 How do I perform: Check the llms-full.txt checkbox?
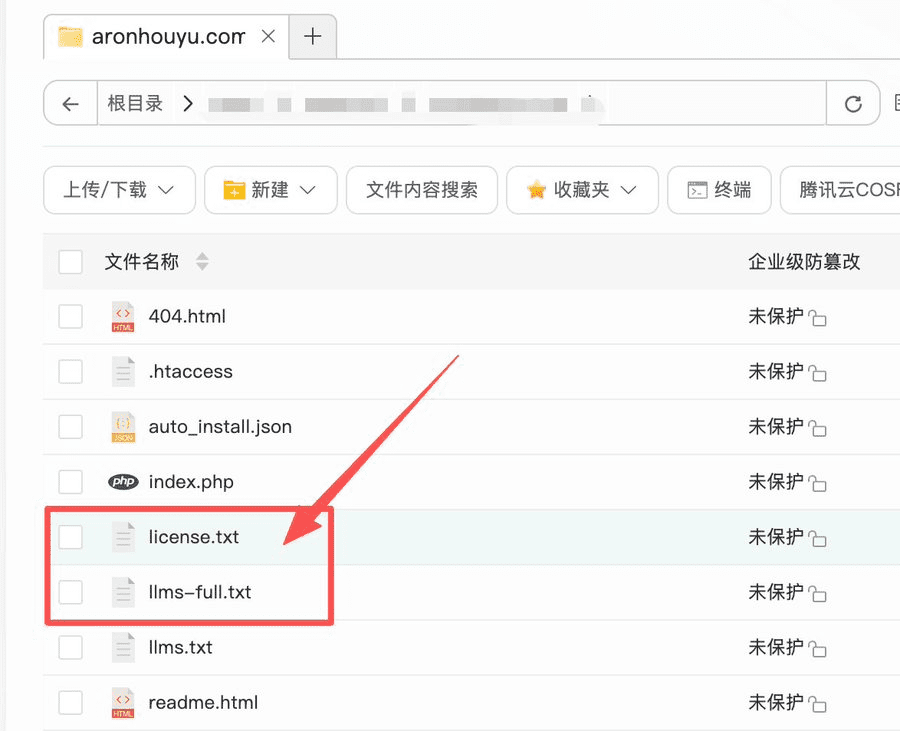[x=71, y=592]
